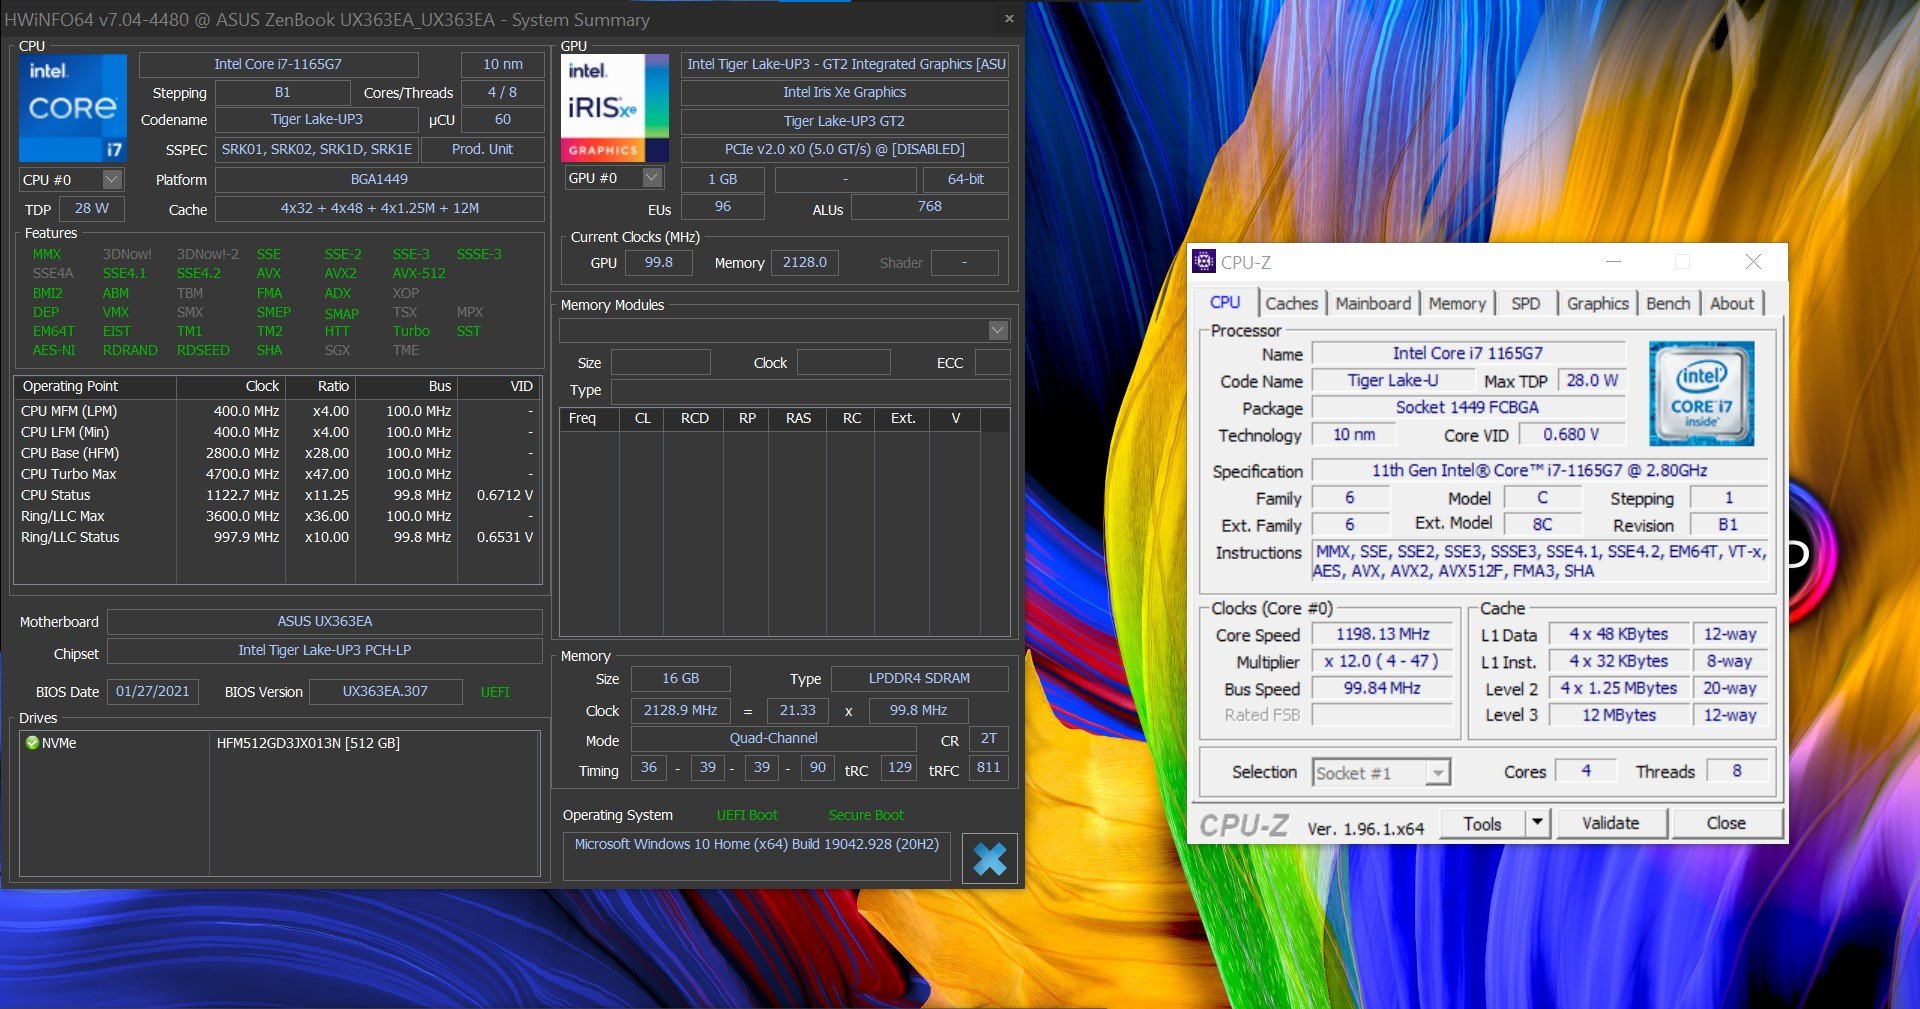
Task: Click the Intel Iris Xe graphics logo
Action: point(614,108)
